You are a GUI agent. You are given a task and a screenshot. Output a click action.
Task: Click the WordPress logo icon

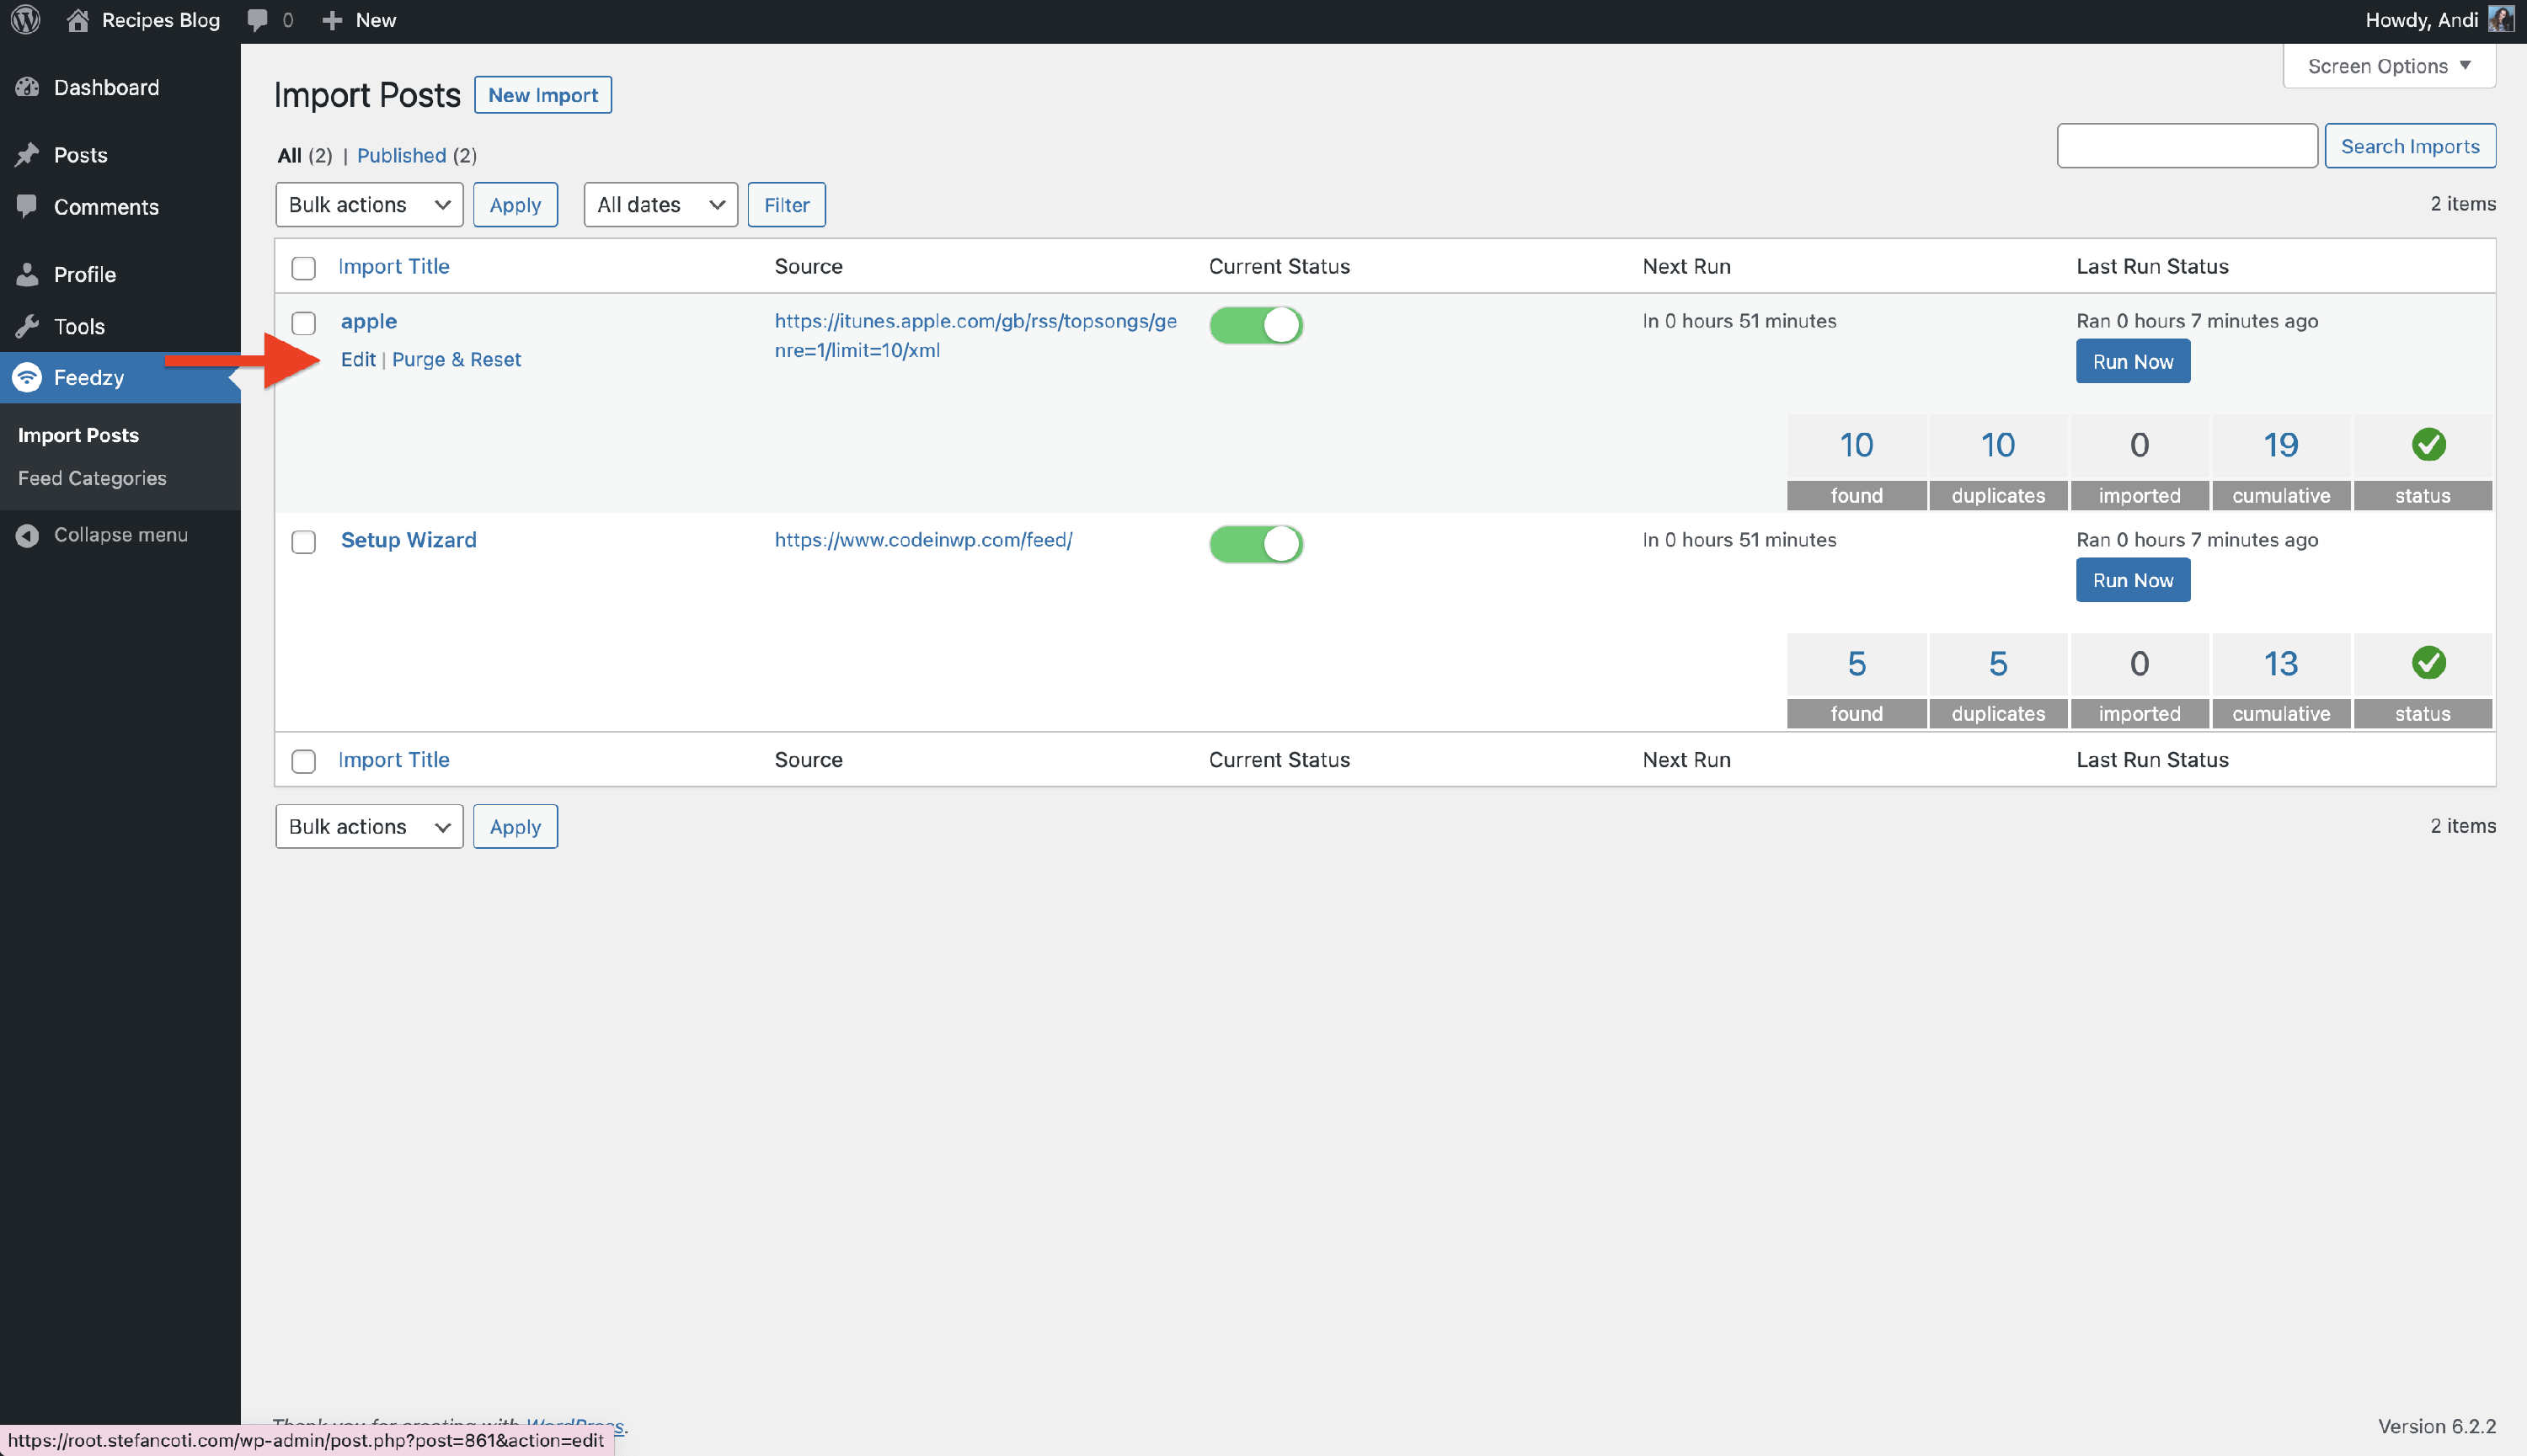(26, 20)
